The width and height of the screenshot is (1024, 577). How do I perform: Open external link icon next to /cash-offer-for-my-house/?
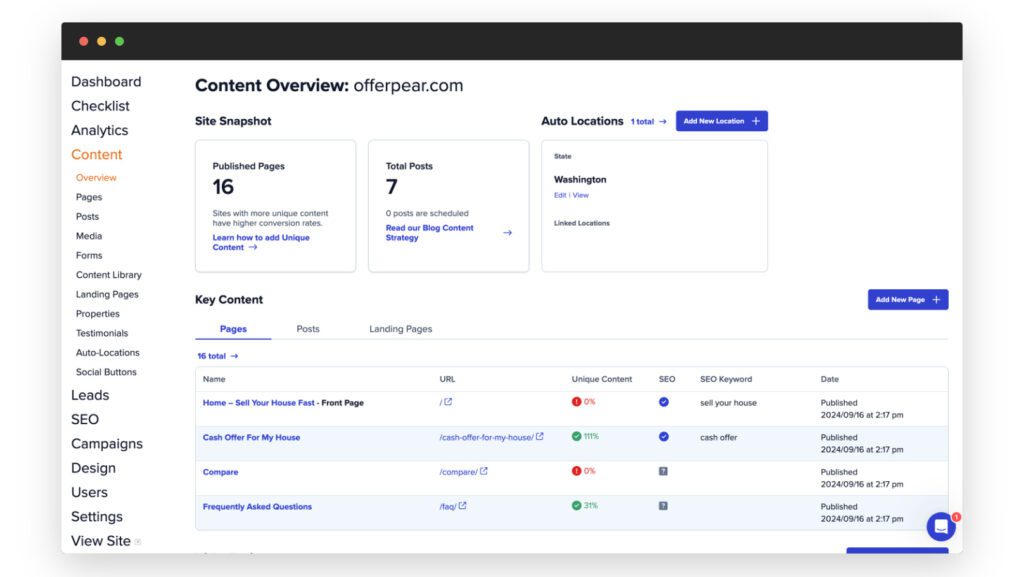[x=539, y=437]
